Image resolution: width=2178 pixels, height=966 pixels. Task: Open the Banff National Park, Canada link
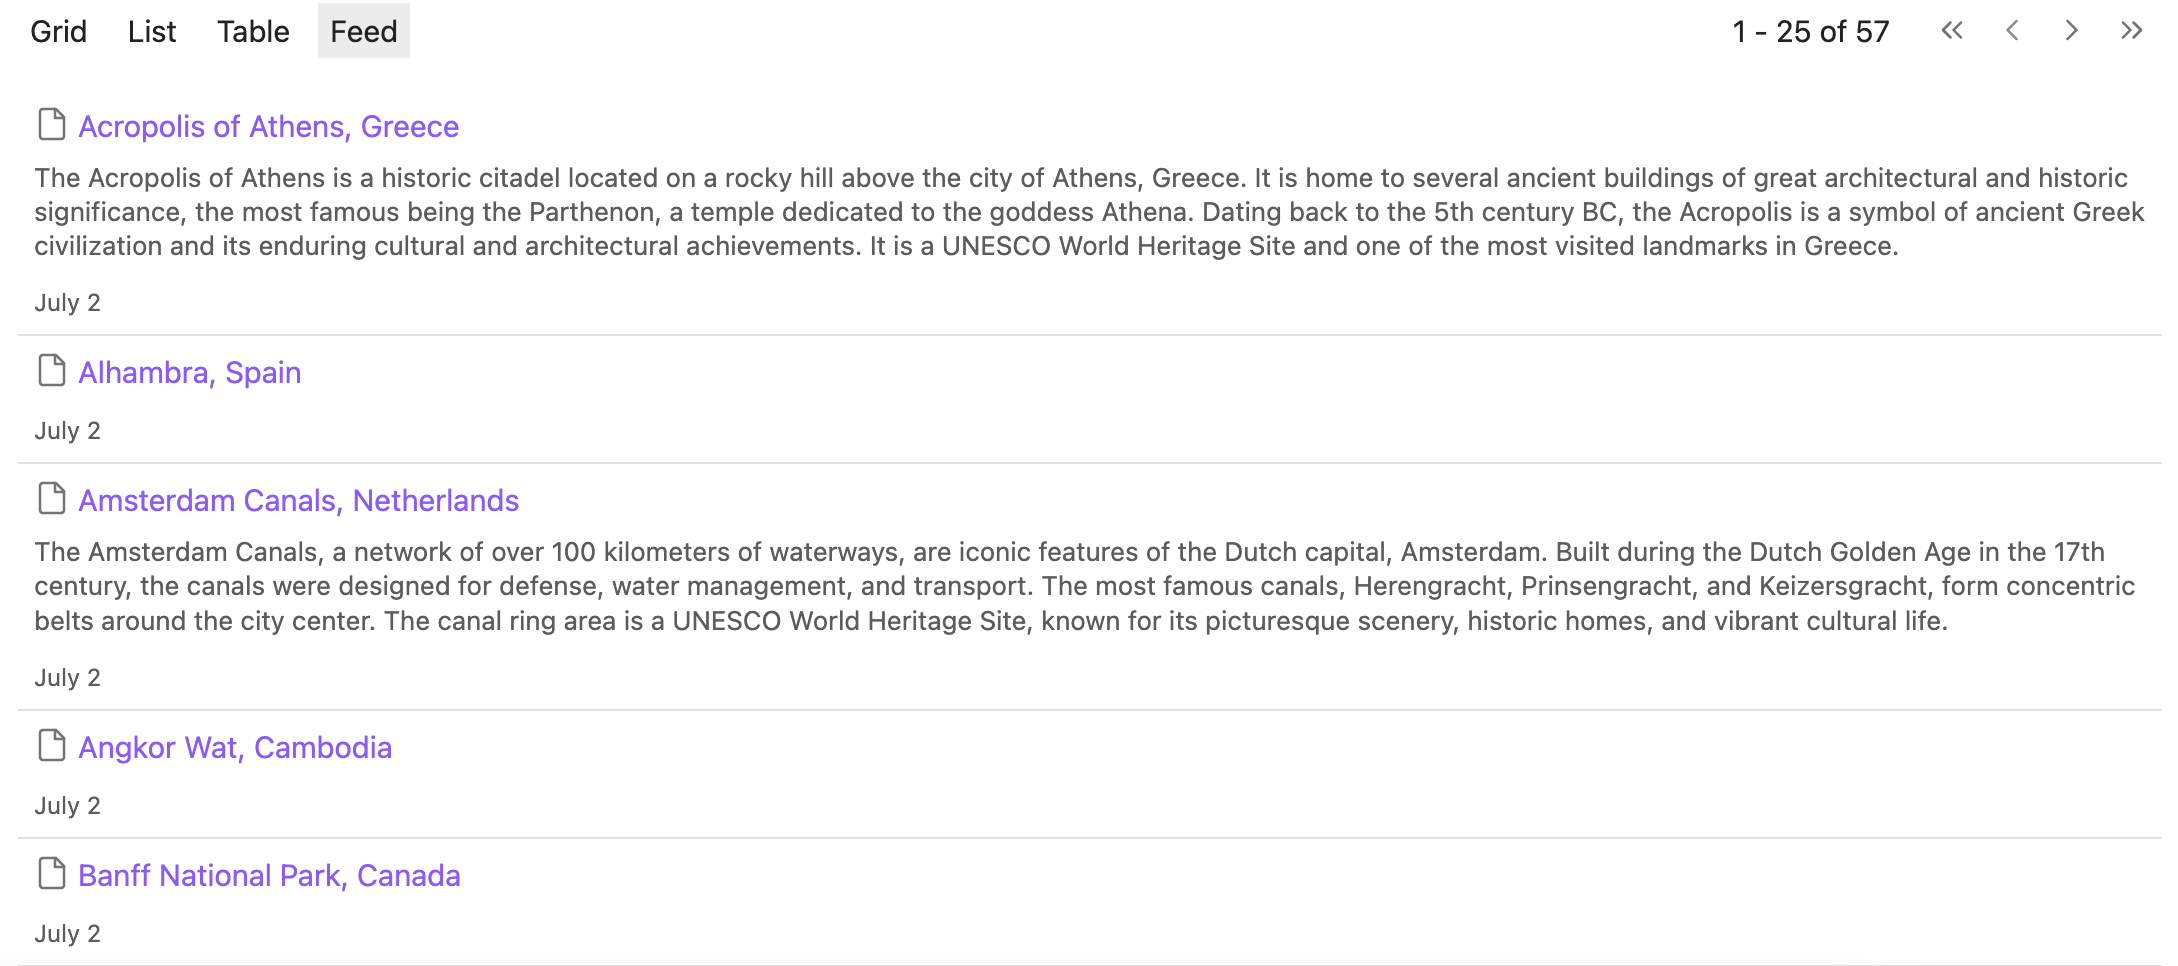[x=269, y=876]
